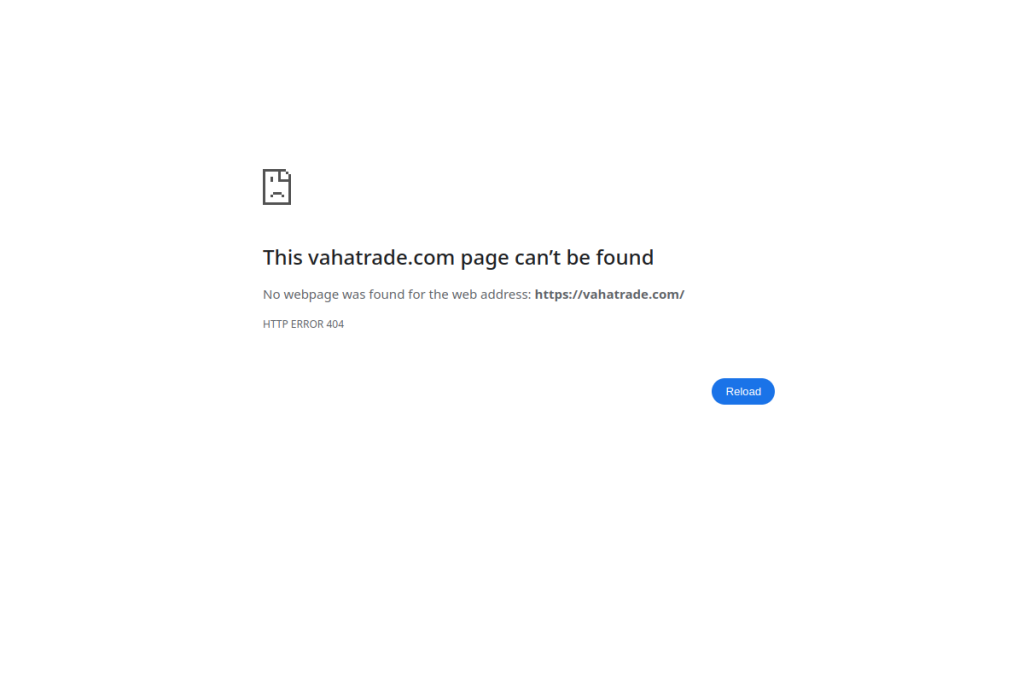
Task: Click "vahatrade.com" in the heading
Action: point(381,257)
